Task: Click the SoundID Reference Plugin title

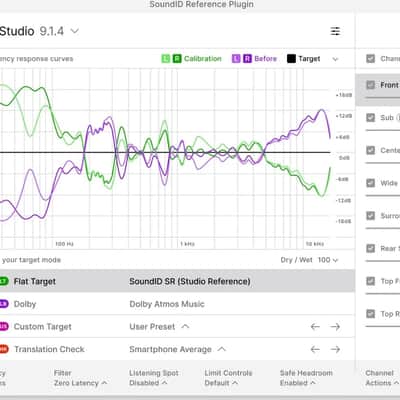Action: click(x=201, y=4)
